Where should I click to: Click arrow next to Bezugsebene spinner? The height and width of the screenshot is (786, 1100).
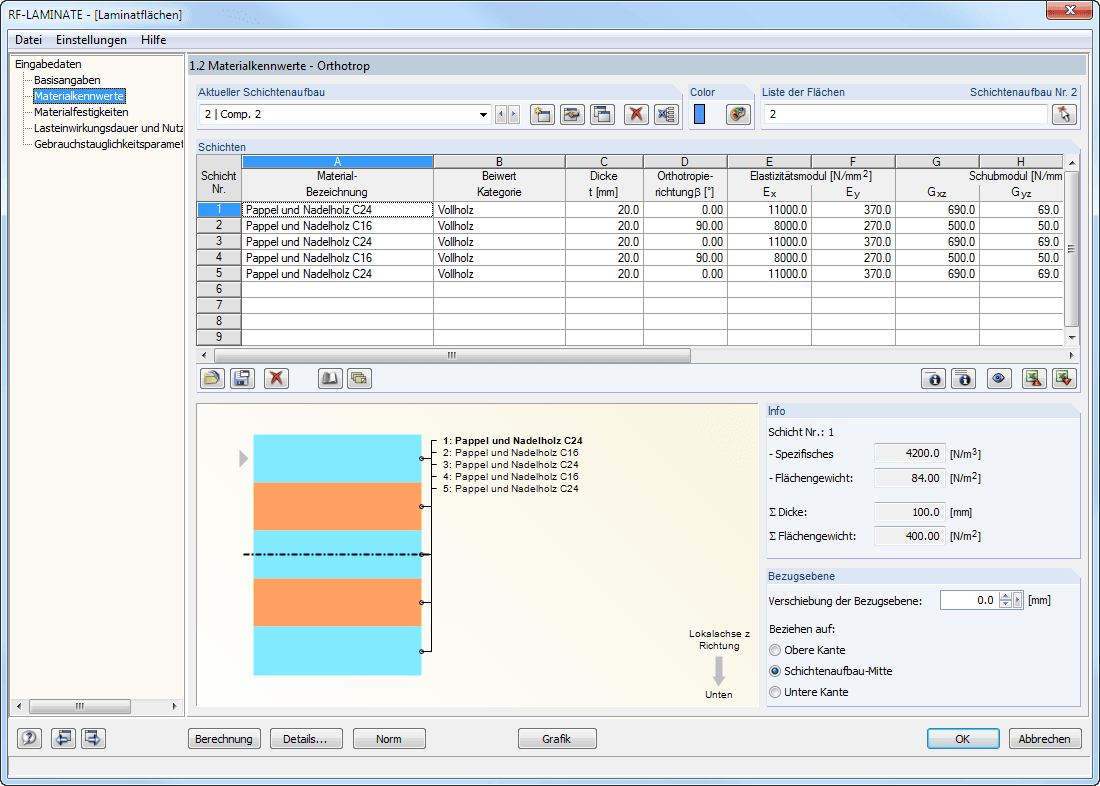(x=1018, y=600)
